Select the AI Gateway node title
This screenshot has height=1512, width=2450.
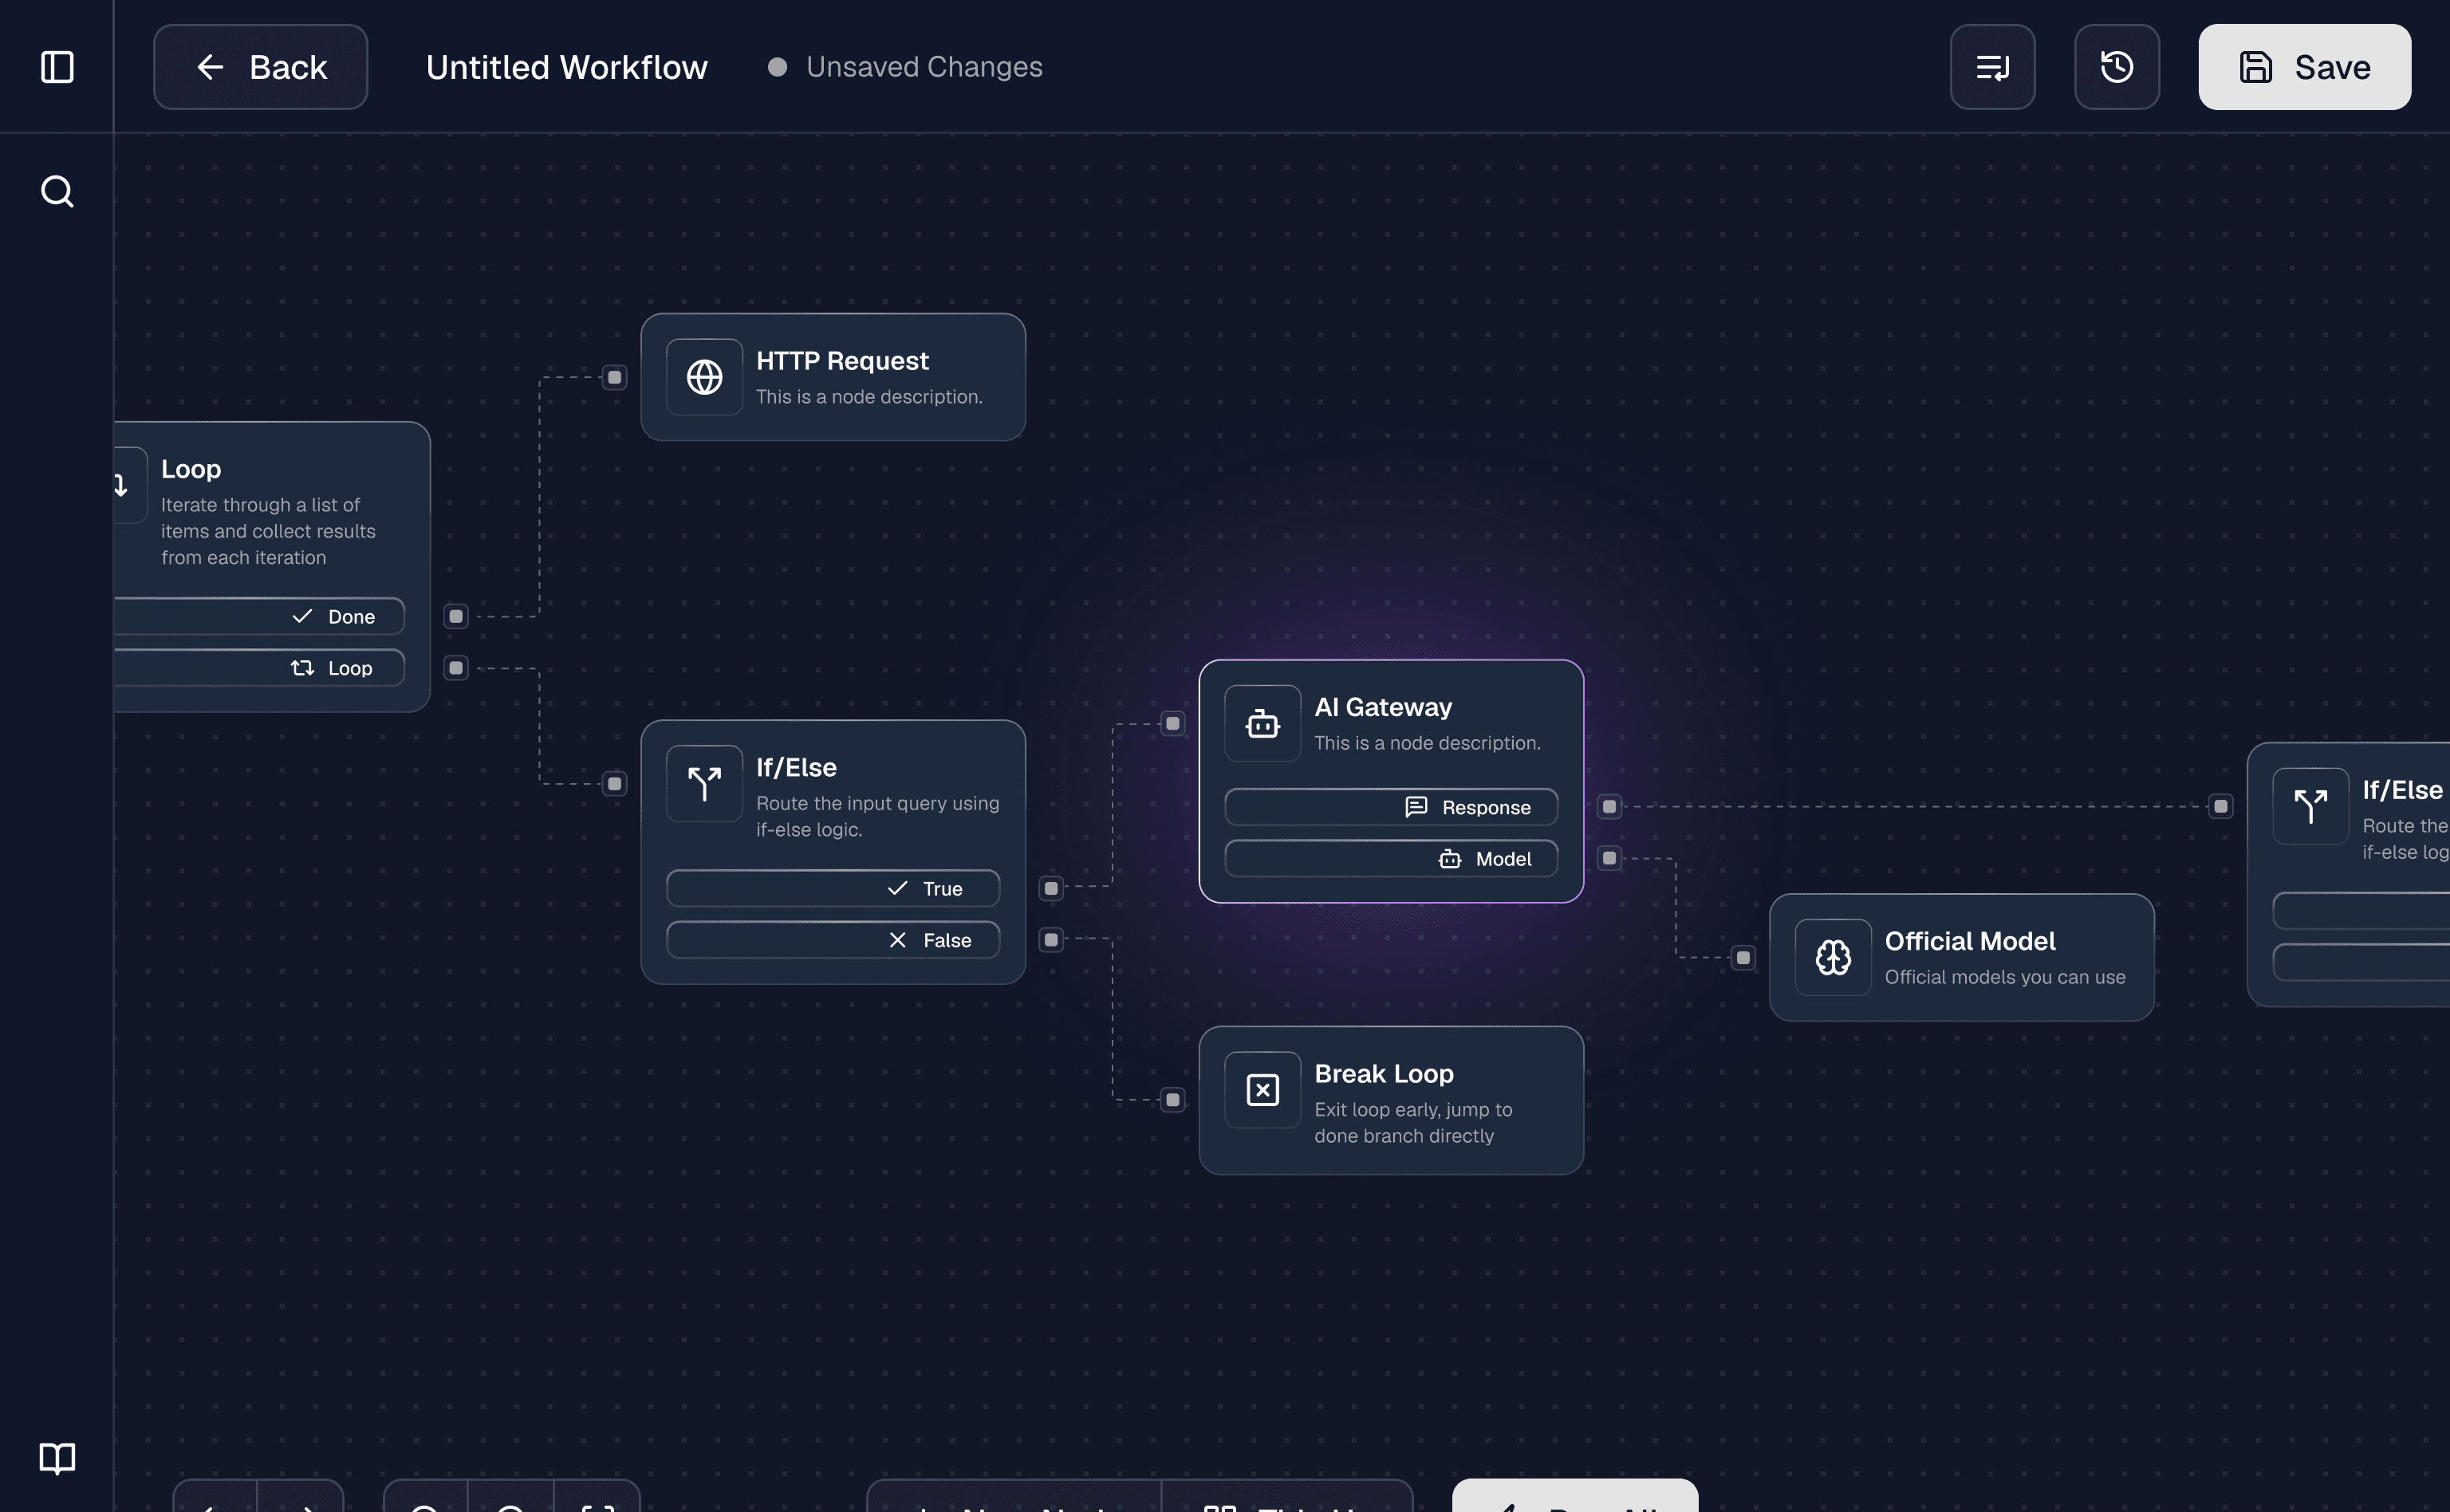[1383, 707]
